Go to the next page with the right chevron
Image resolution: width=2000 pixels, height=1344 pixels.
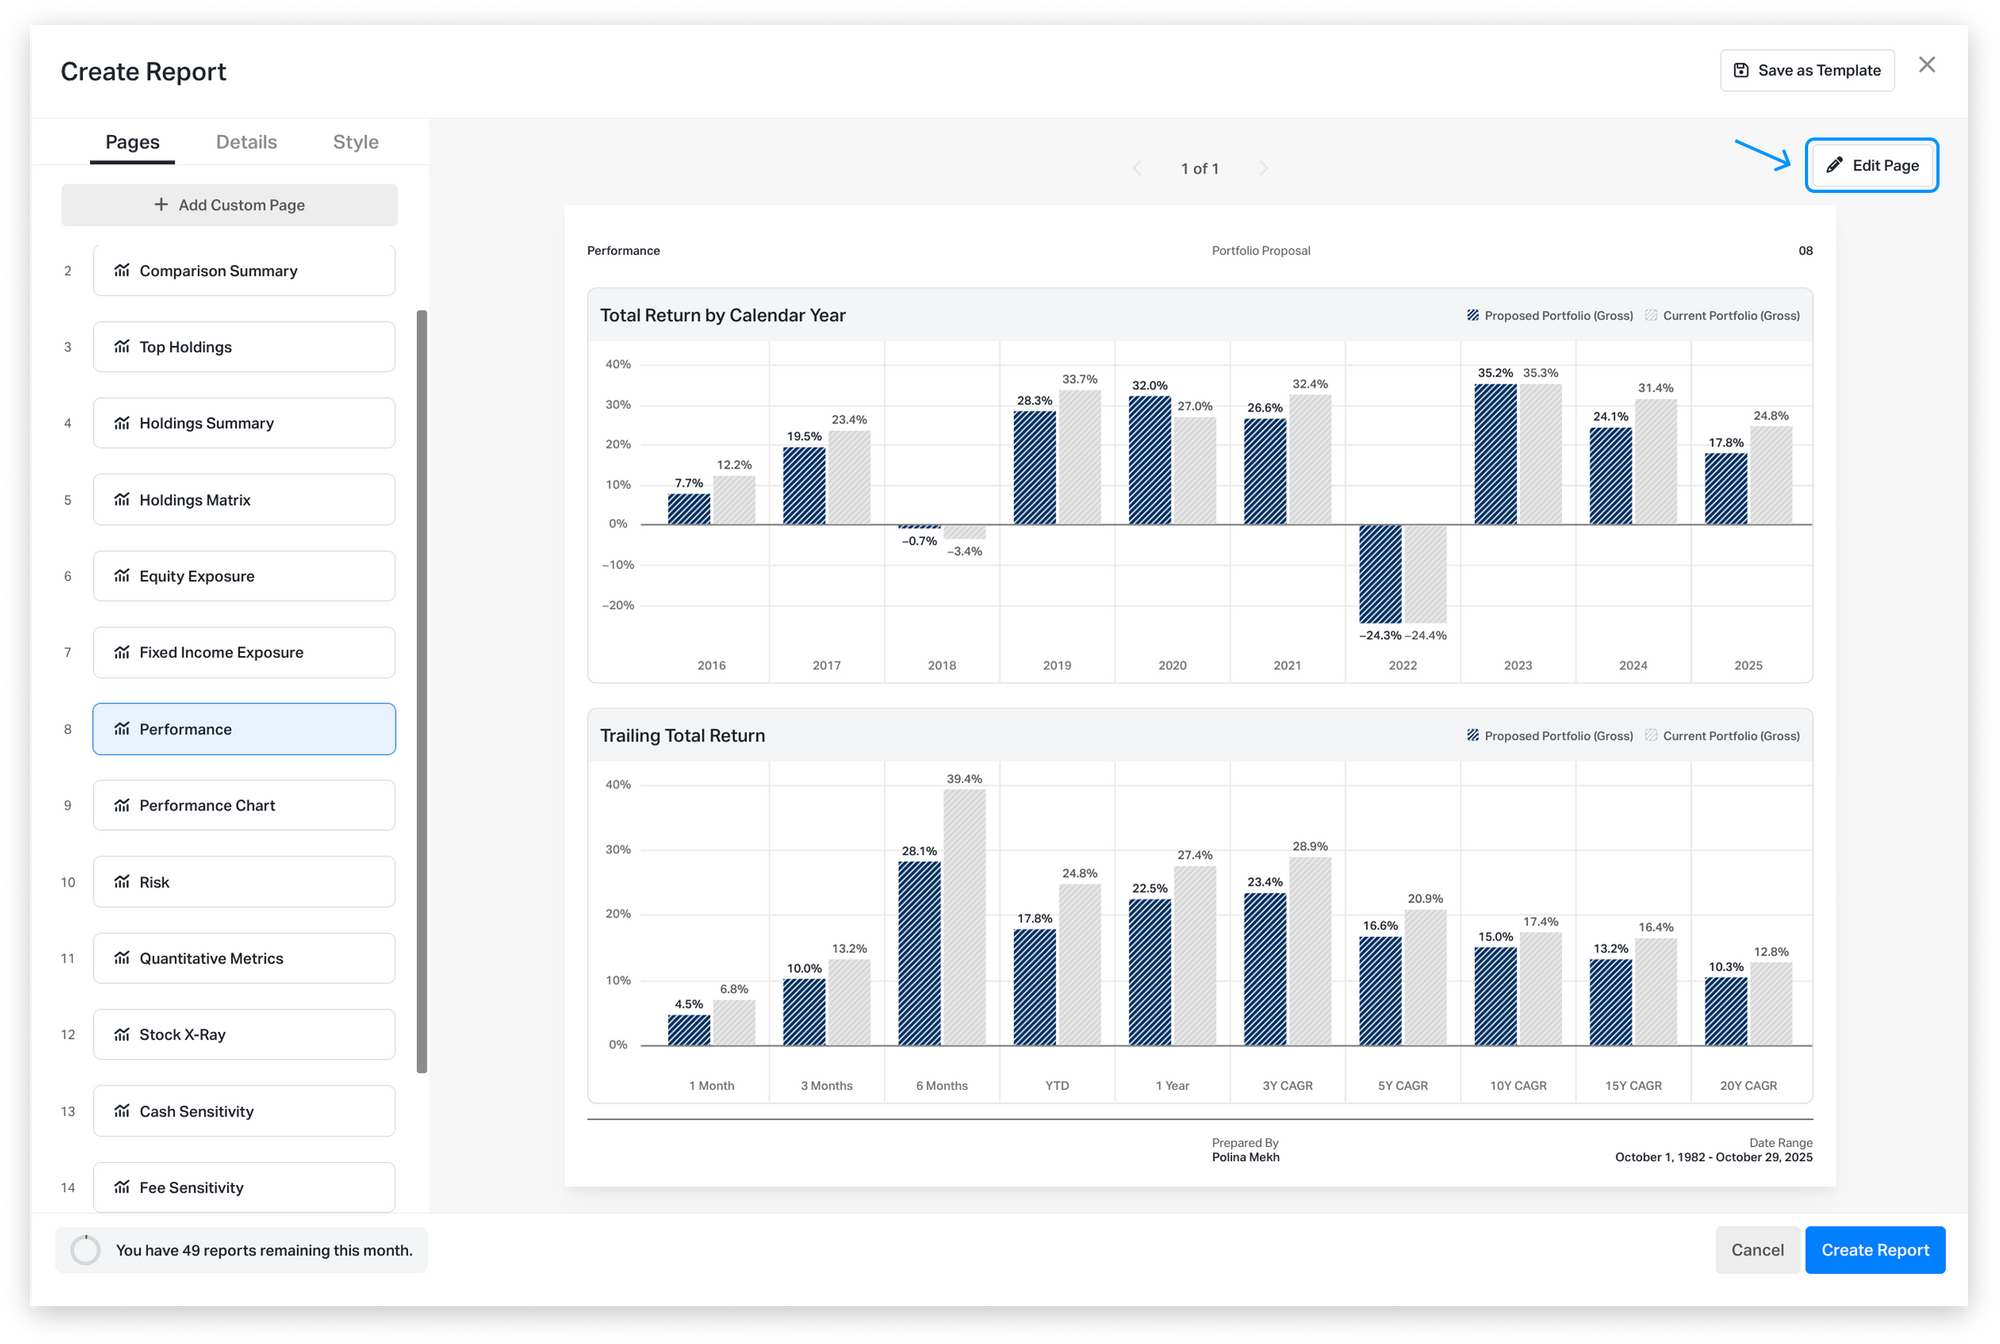pos(1263,168)
